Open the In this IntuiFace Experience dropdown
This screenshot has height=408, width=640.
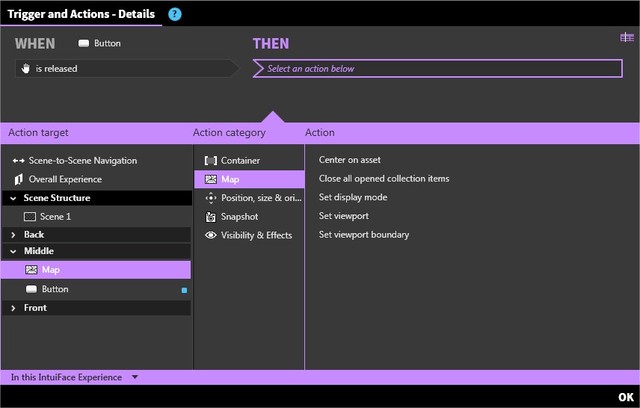click(x=135, y=378)
